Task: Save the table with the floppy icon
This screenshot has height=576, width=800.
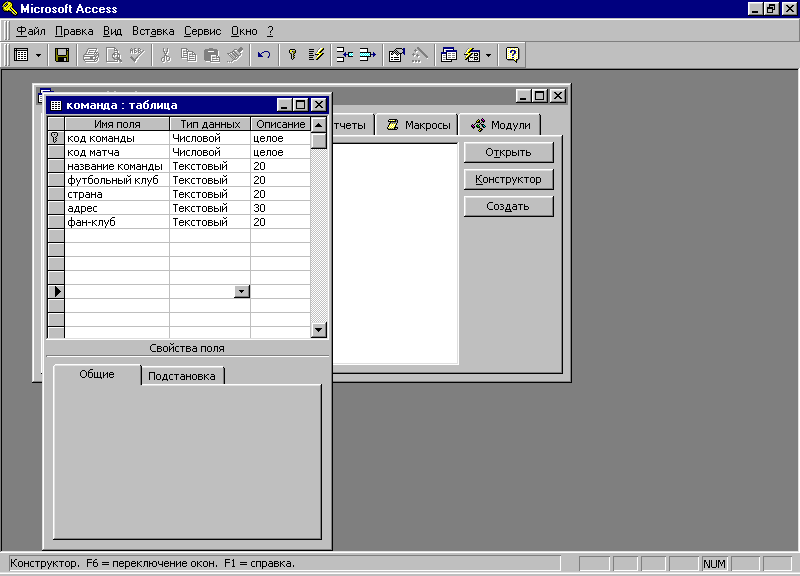Action: 62,55
